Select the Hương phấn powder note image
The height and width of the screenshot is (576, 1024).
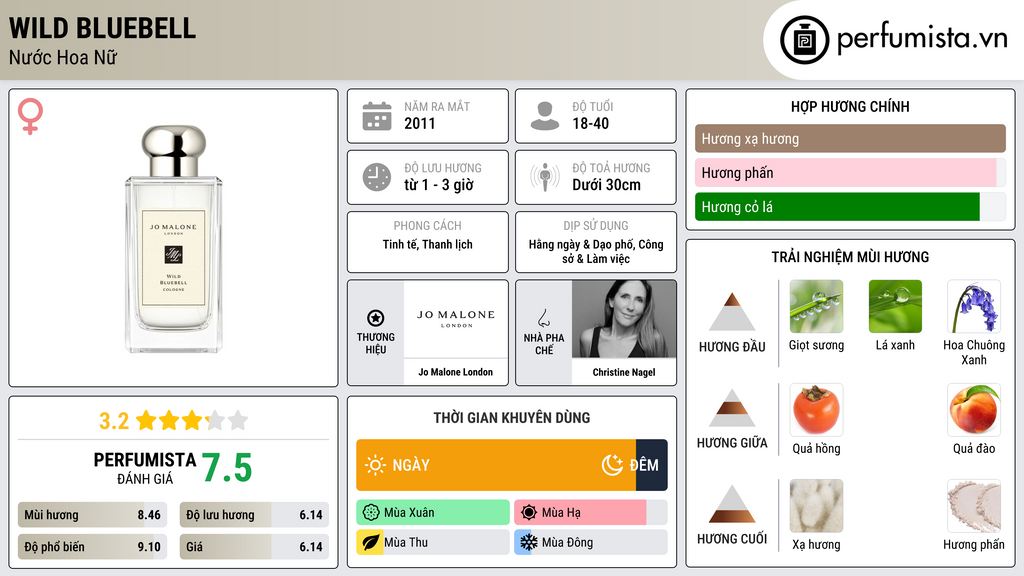point(974,506)
